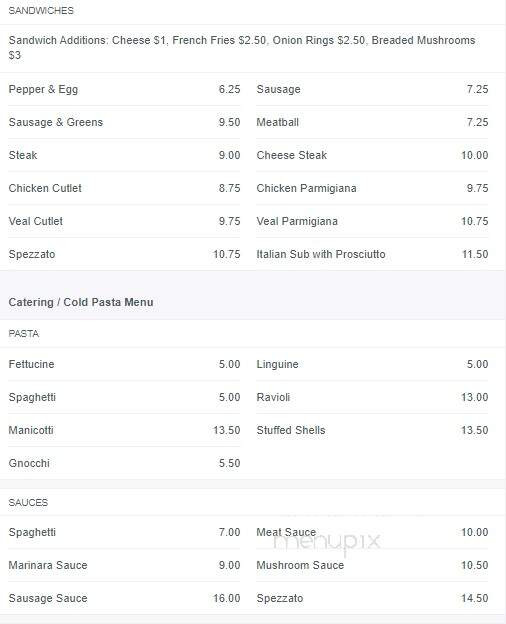Select the SANDWICHES section header

[x=41, y=11]
